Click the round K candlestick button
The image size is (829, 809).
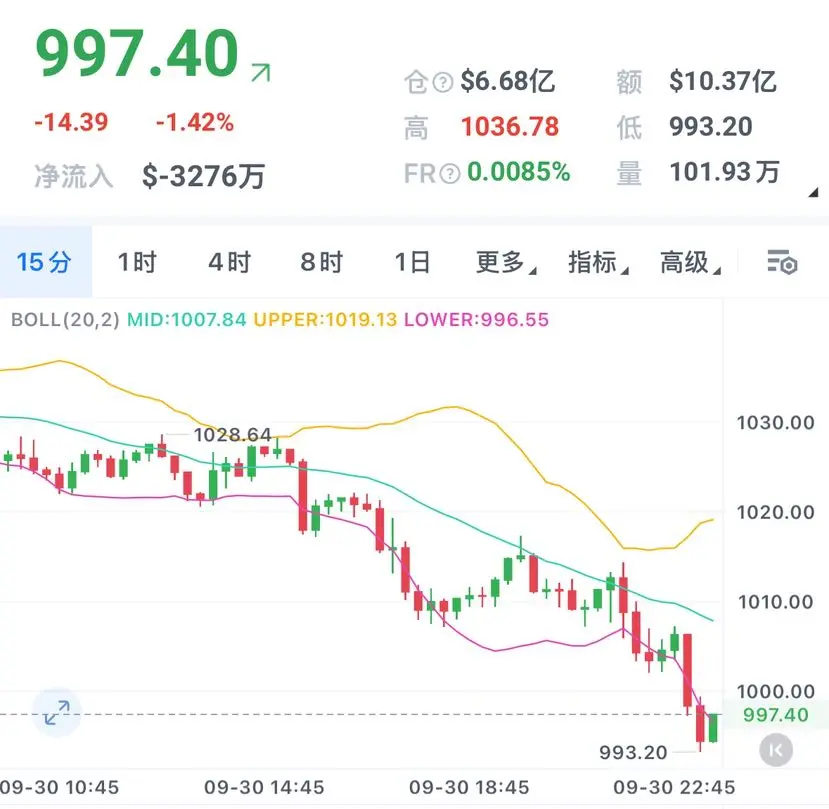tap(776, 750)
